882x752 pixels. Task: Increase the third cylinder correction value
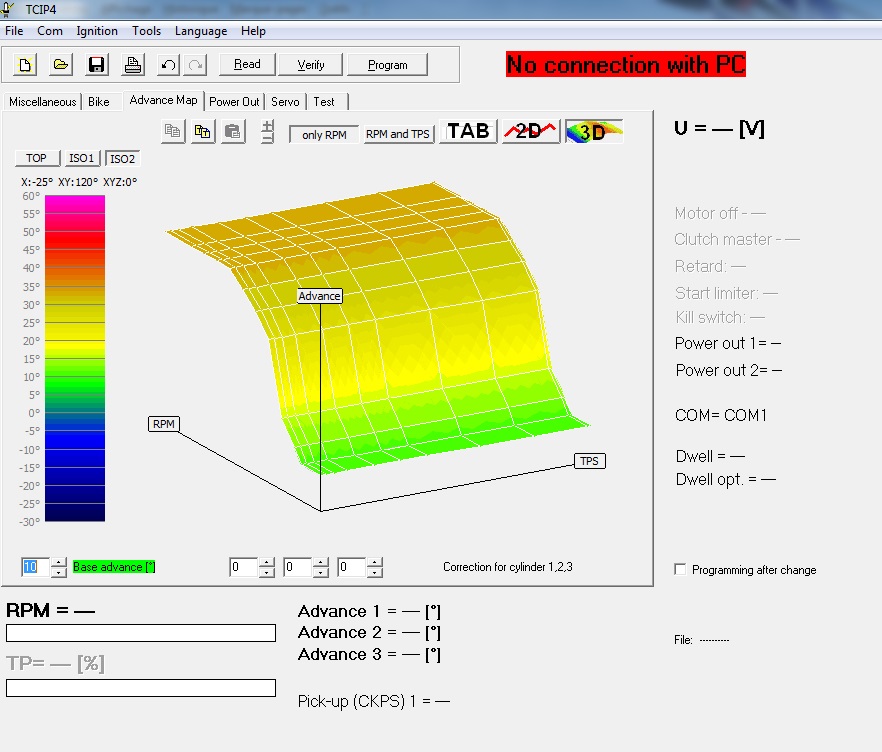click(374, 562)
